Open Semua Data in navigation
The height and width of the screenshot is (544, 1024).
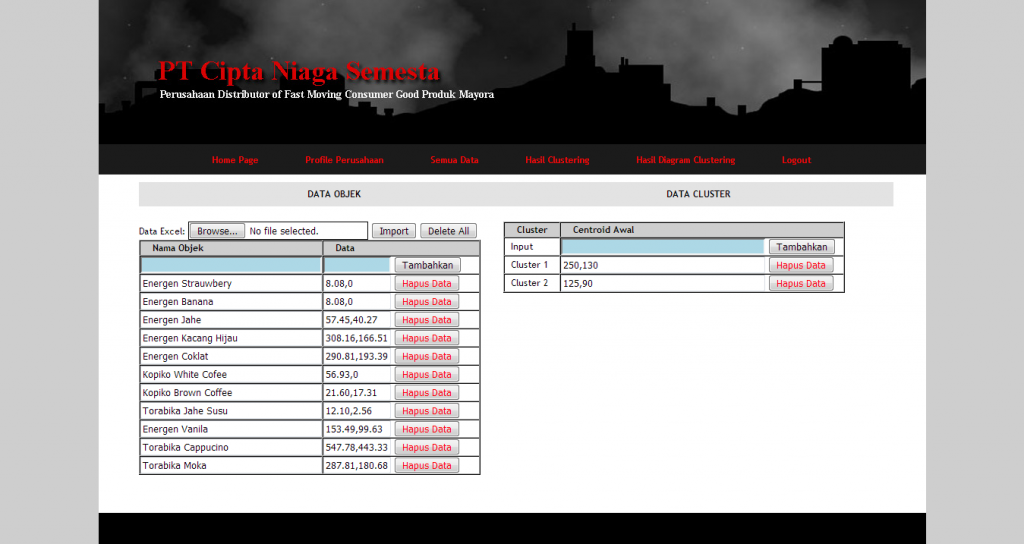454,160
